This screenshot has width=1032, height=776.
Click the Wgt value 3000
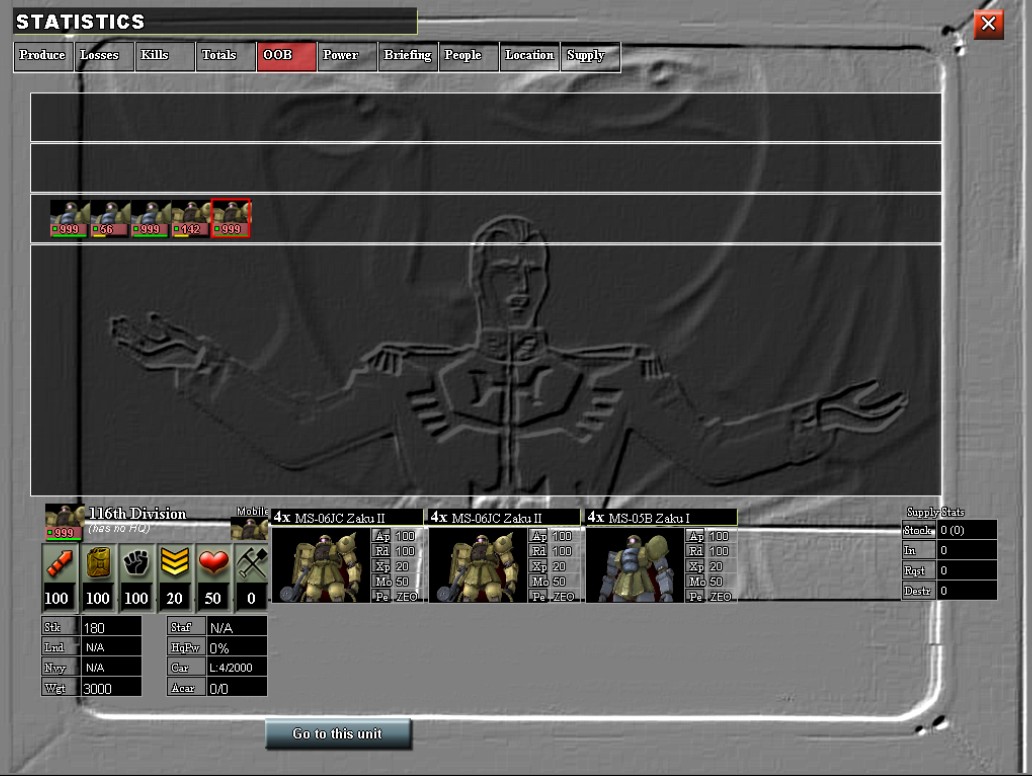111,688
